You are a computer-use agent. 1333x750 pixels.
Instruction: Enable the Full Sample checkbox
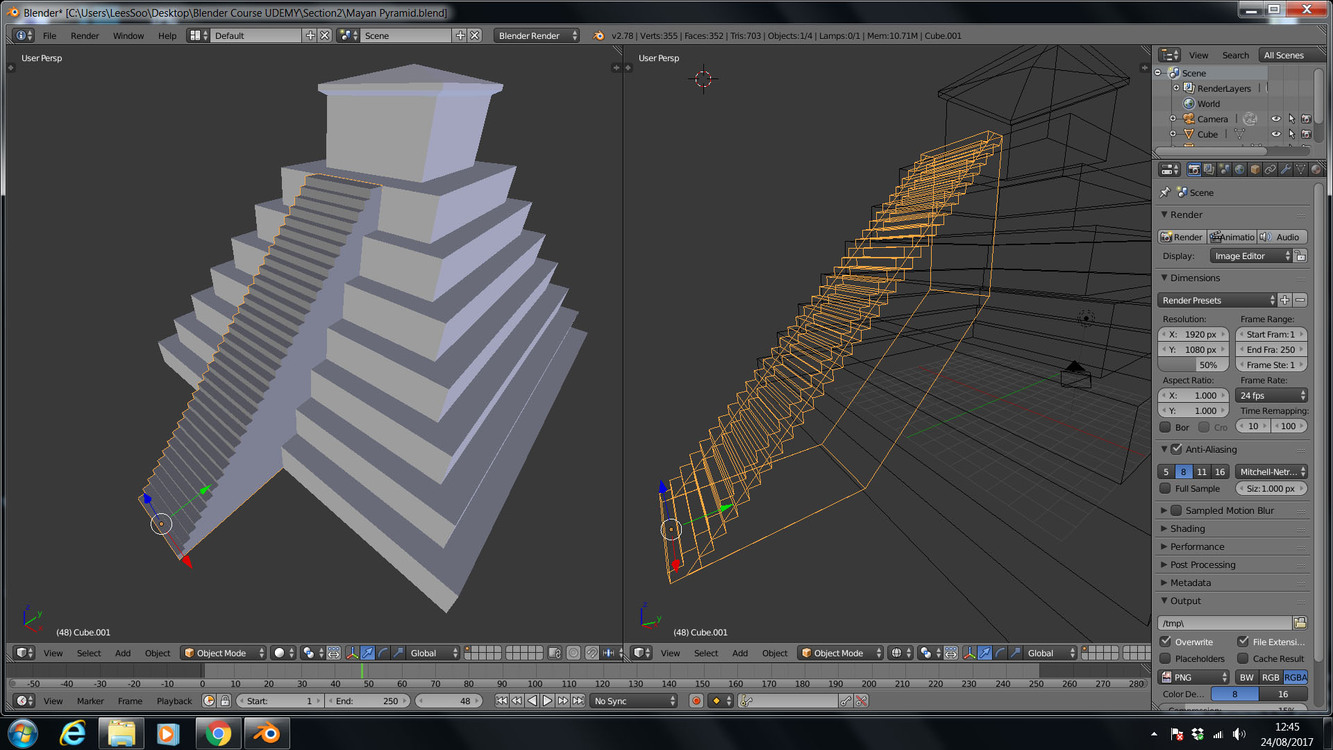coord(1166,489)
